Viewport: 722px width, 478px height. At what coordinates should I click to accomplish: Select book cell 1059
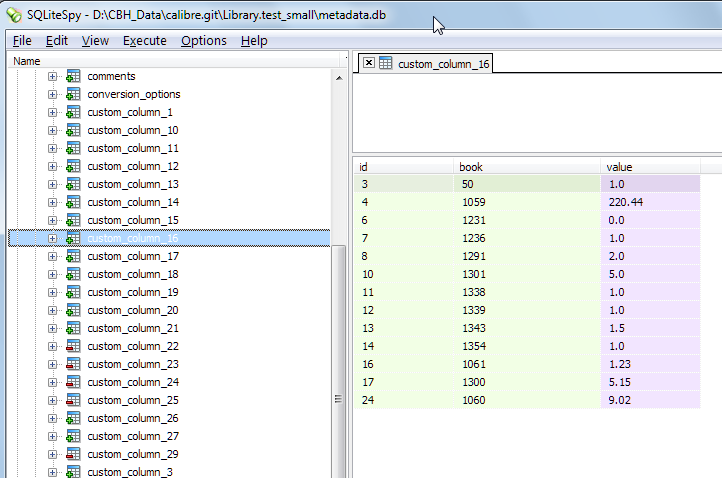(527, 202)
